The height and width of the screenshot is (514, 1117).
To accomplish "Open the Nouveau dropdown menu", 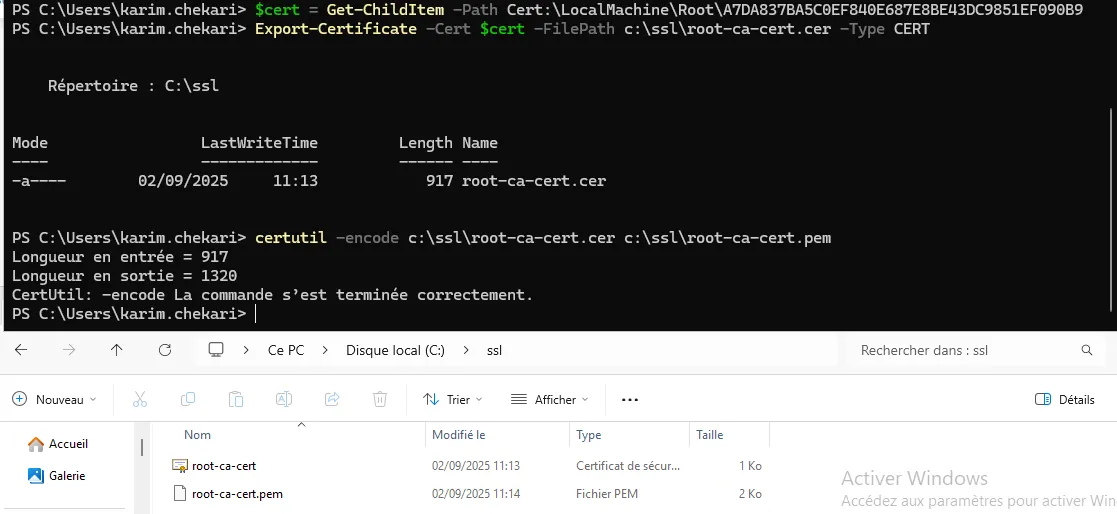I will point(55,399).
